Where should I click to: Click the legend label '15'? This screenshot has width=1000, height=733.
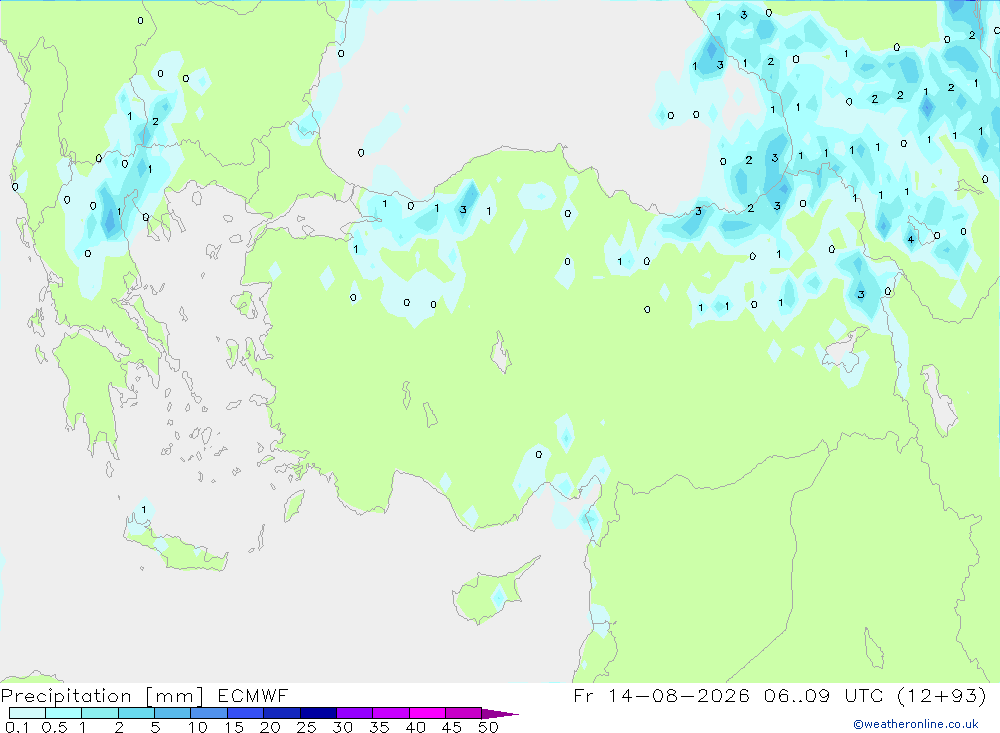point(234,727)
